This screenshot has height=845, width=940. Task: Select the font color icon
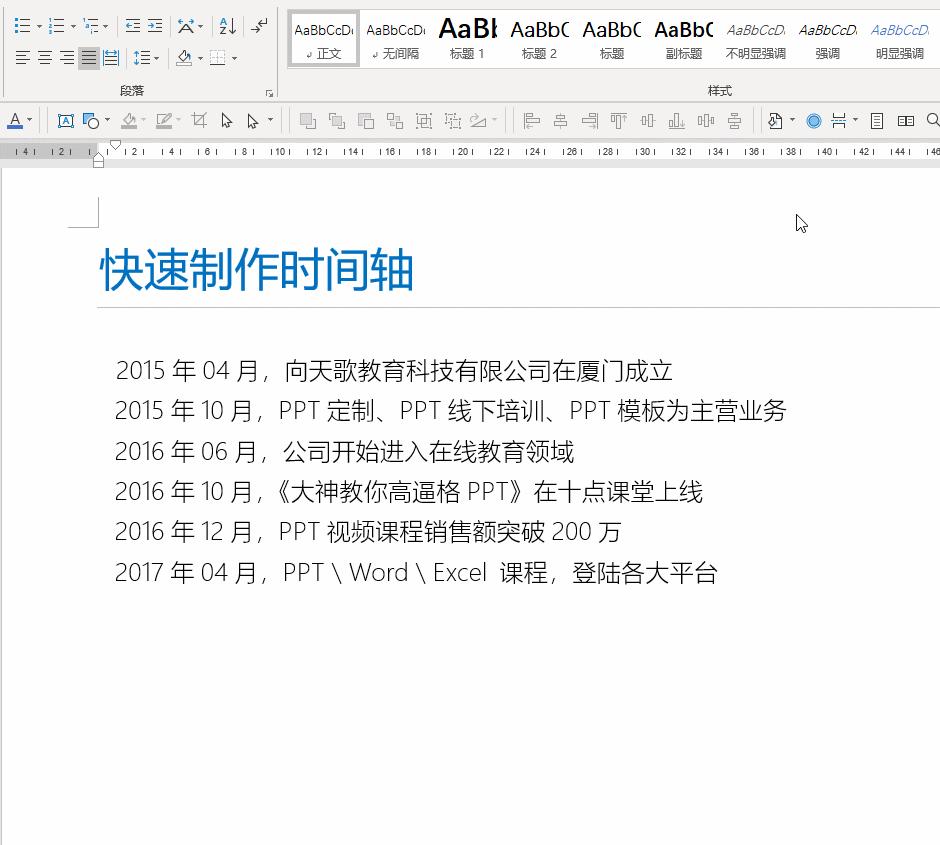coord(15,119)
